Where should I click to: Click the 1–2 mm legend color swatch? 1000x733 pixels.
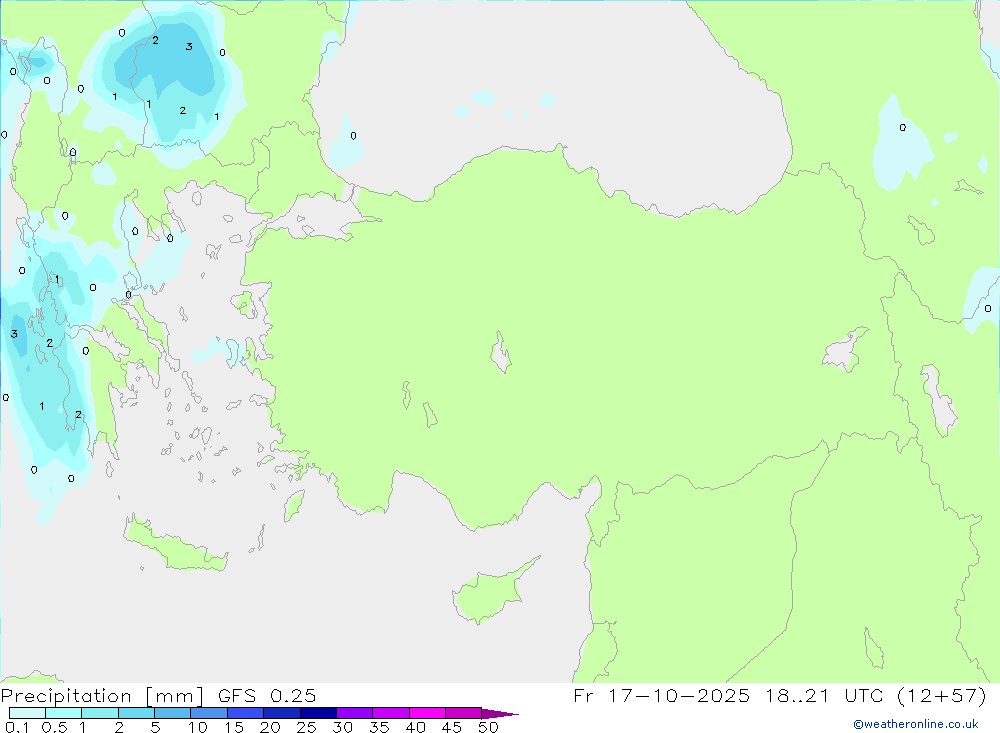click(x=99, y=713)
